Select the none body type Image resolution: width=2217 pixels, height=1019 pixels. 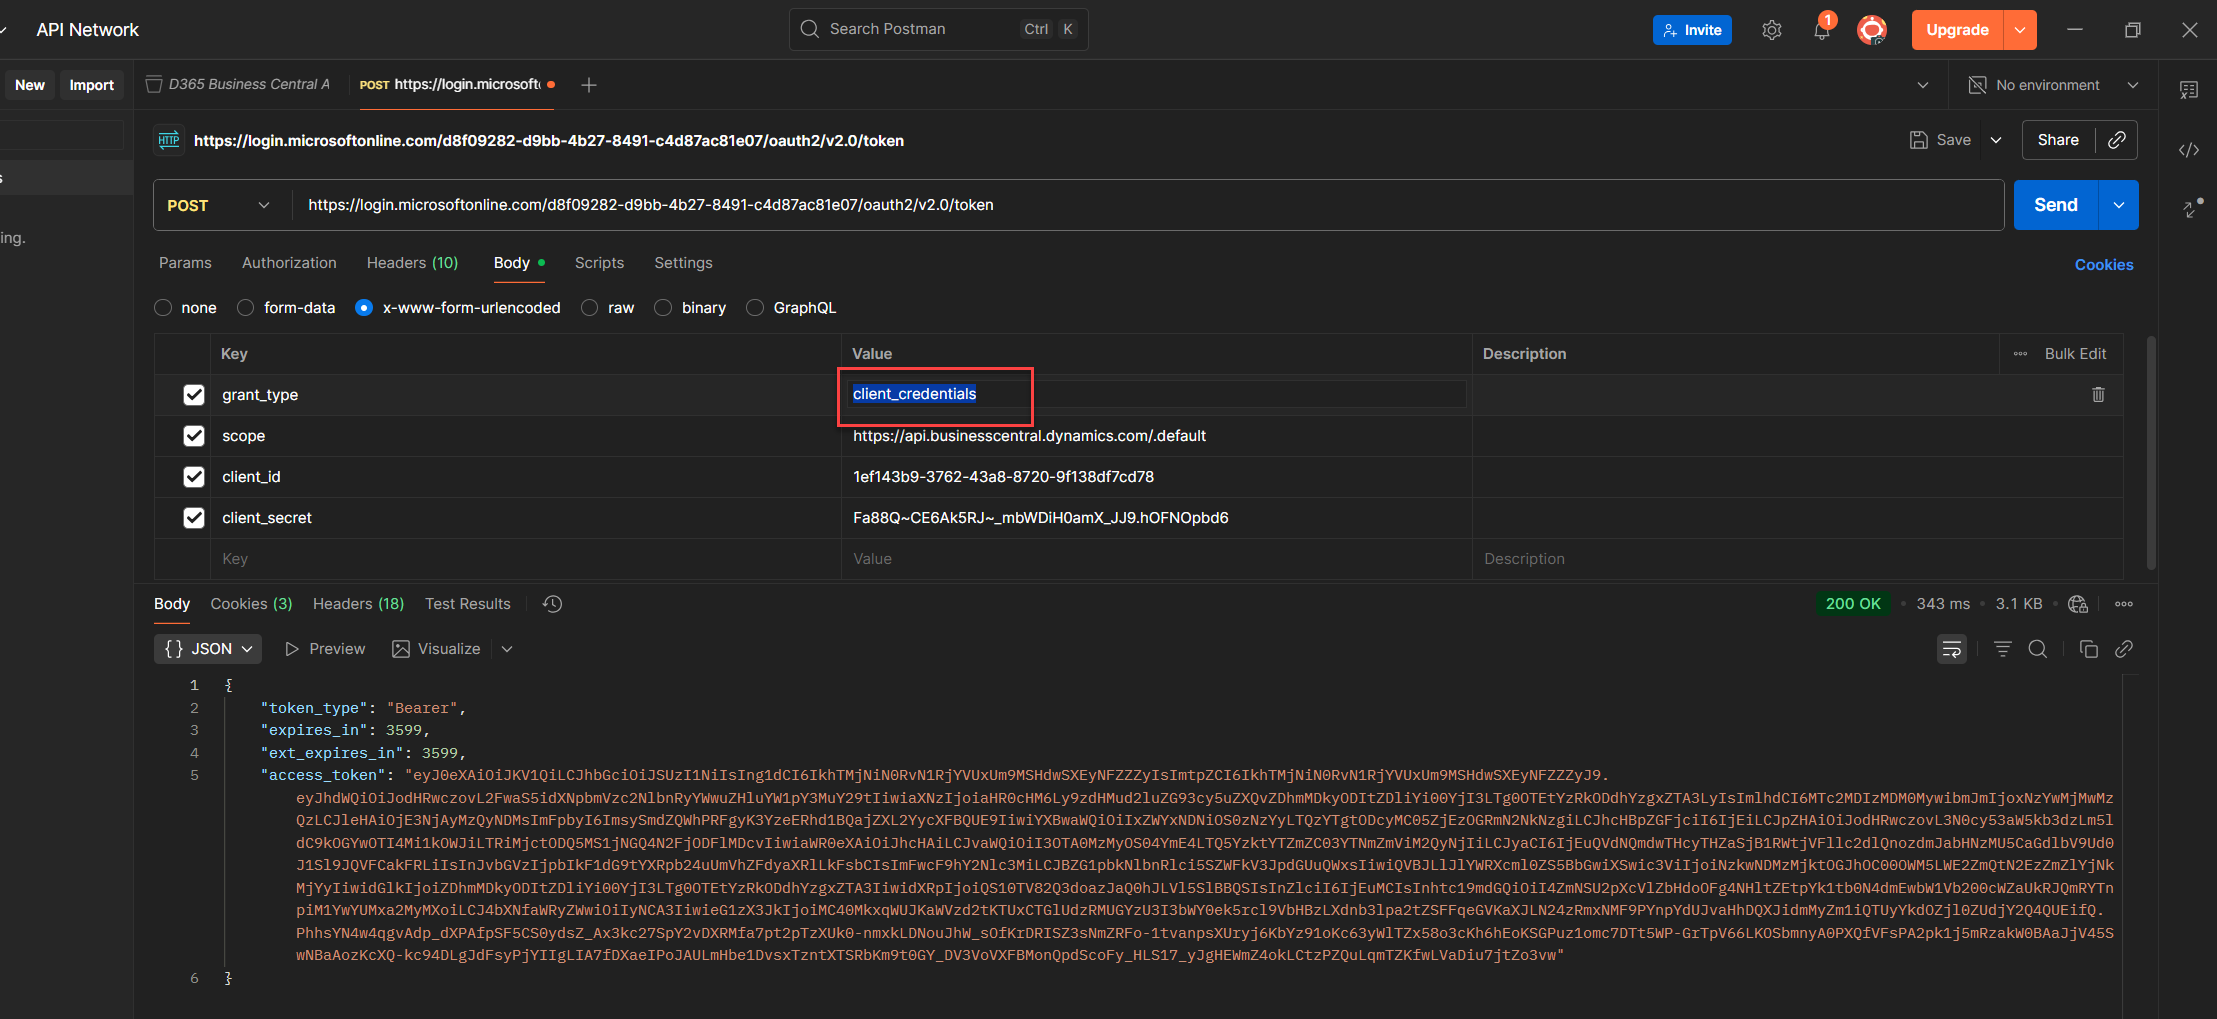click(x=163, y=308)
